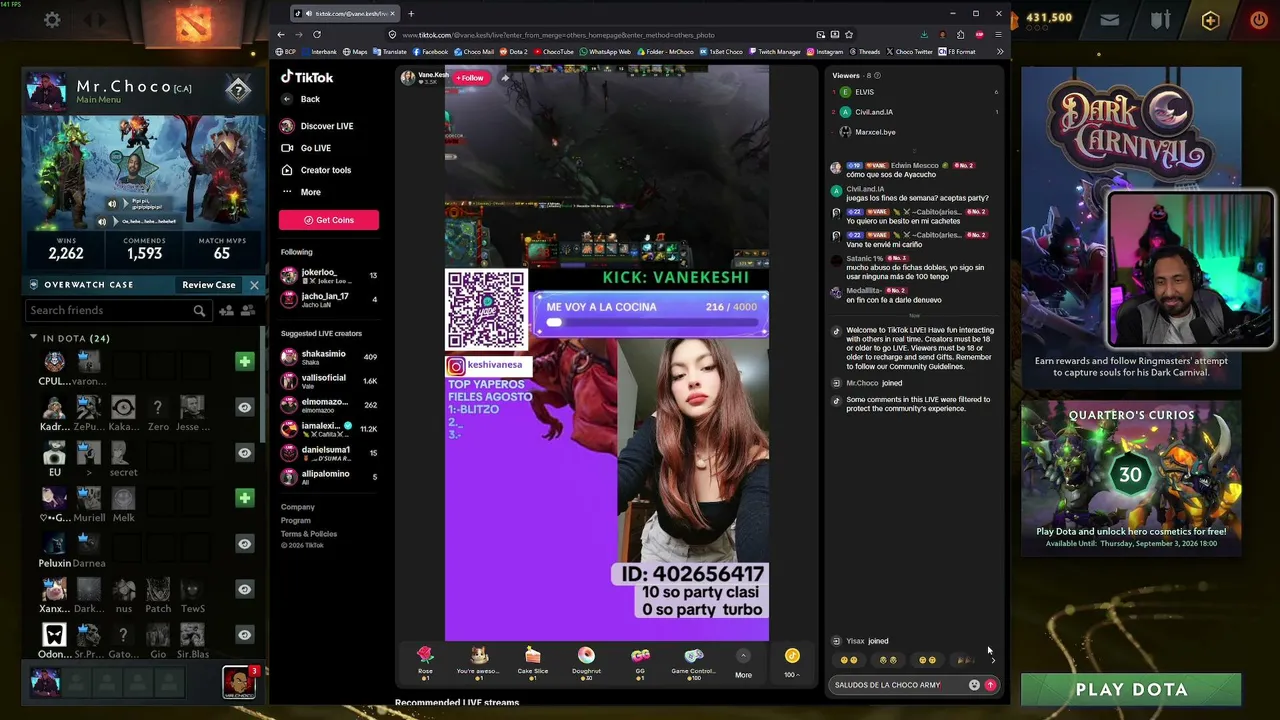Click the TikTok coin balance icon
The image size is (1280, 720).
tap(792, 656)
